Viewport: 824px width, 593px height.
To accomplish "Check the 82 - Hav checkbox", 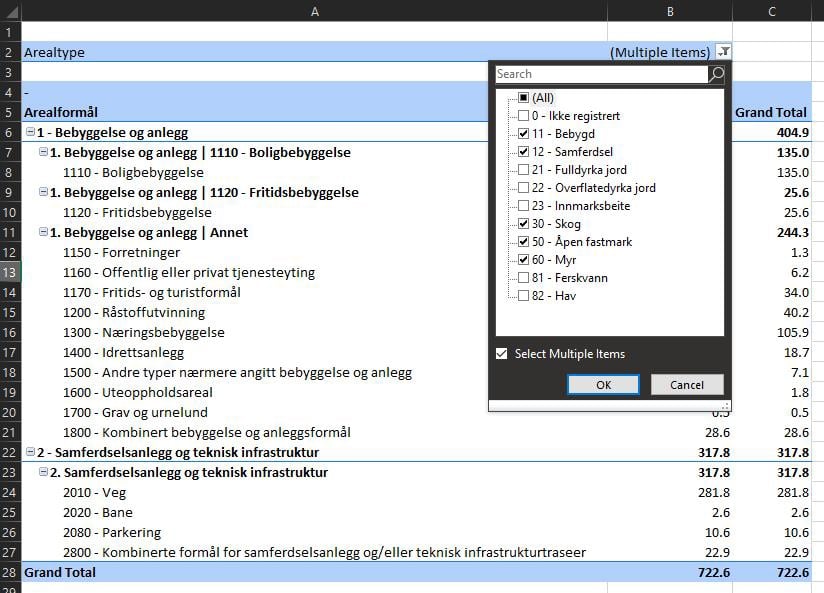I will (x=524, y=296).
